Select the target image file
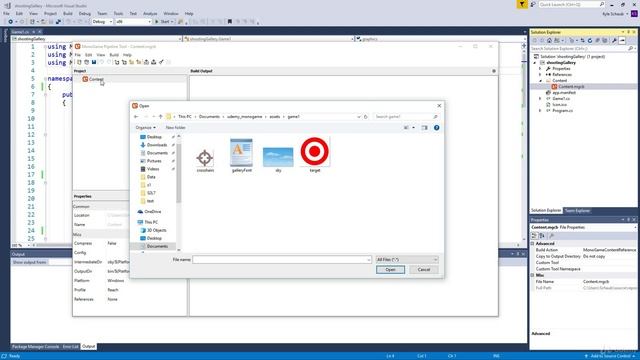This screenshot has width=640, height=360. coord(315,154)
